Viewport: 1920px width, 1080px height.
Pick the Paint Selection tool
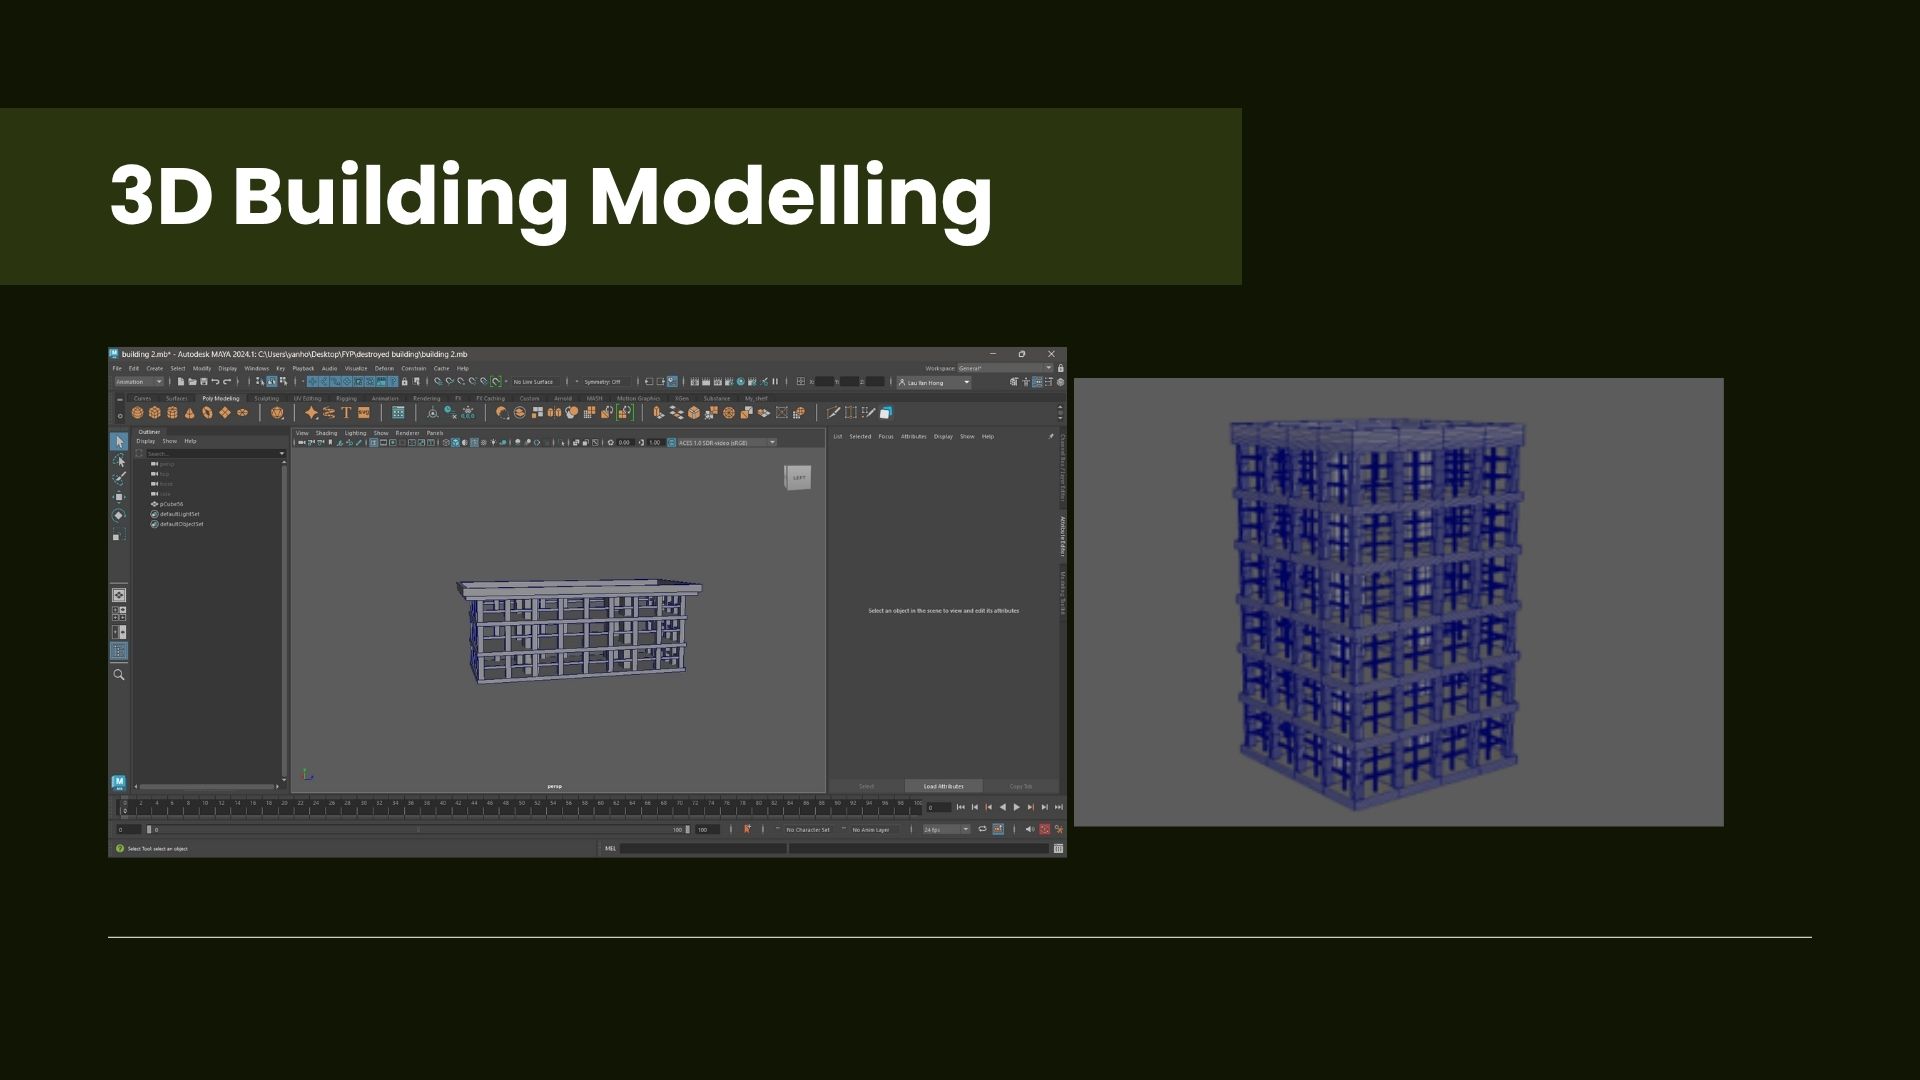click(119, 479)
